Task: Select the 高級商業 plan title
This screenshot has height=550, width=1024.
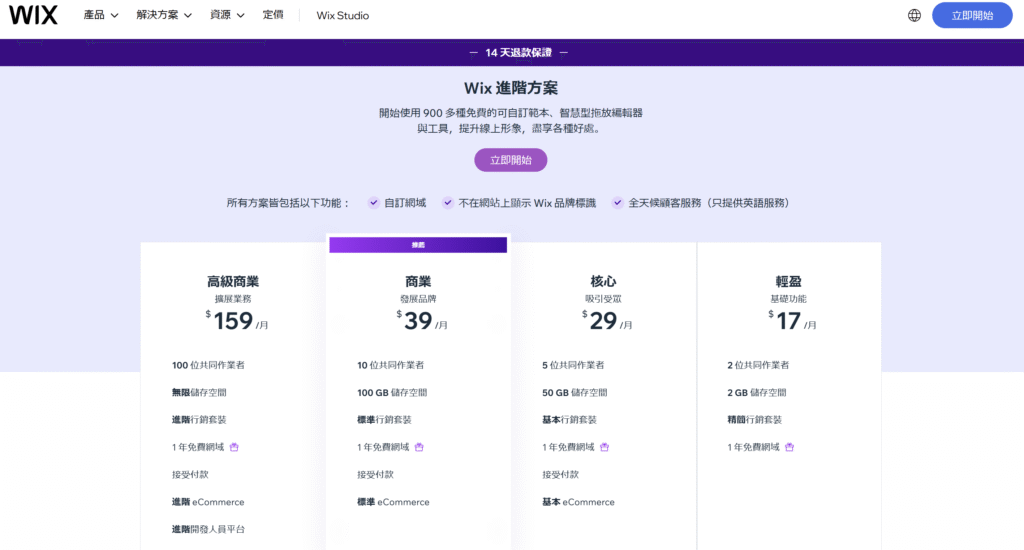Action: 233,282
